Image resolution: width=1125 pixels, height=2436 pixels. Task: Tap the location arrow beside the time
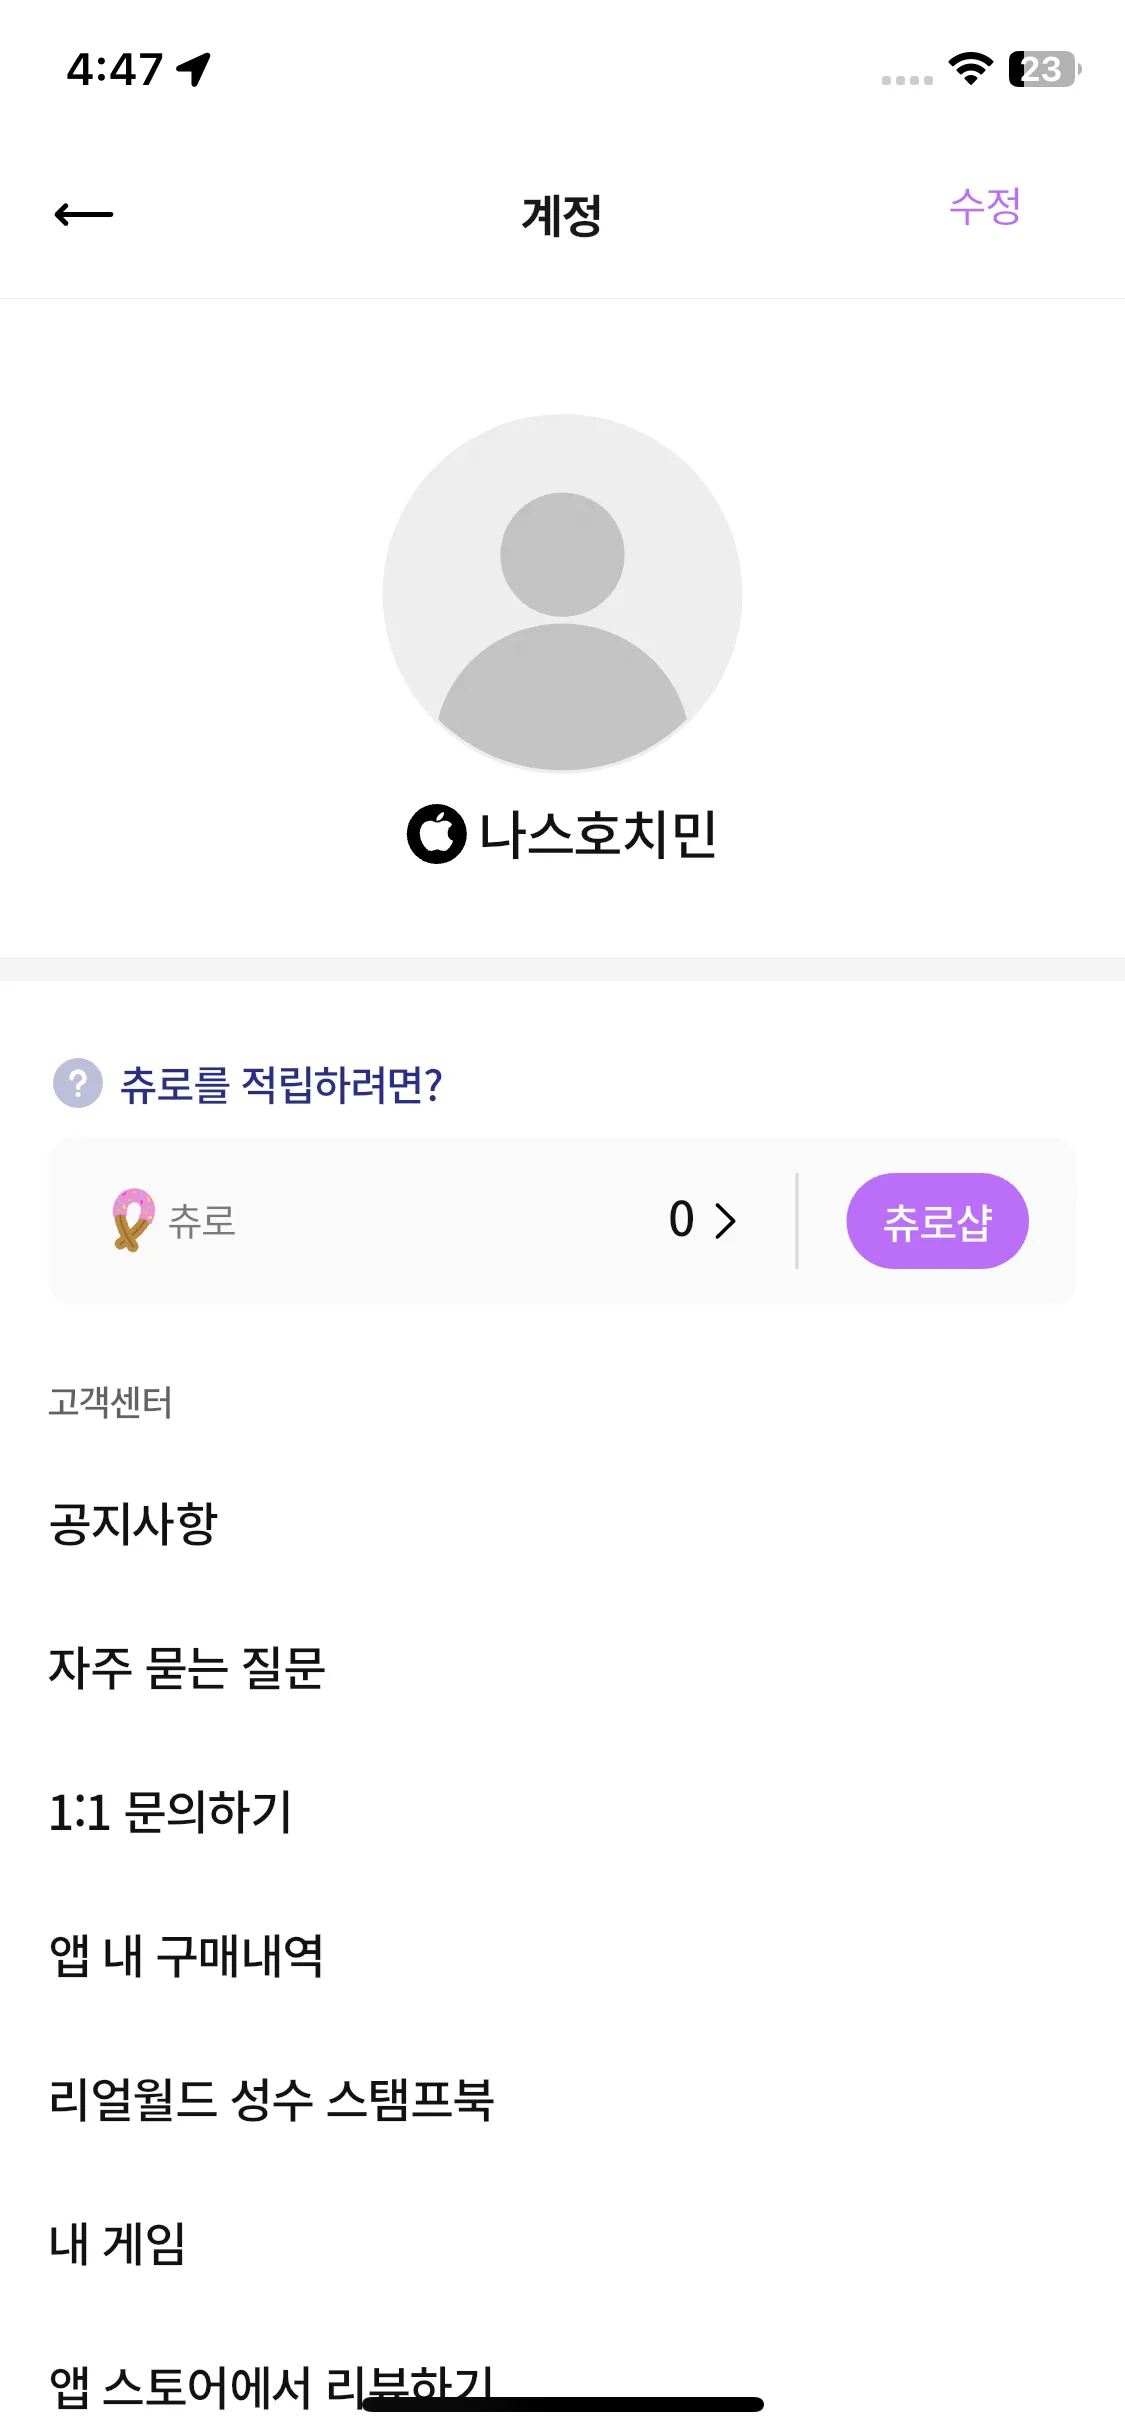[x=194, y=69]
